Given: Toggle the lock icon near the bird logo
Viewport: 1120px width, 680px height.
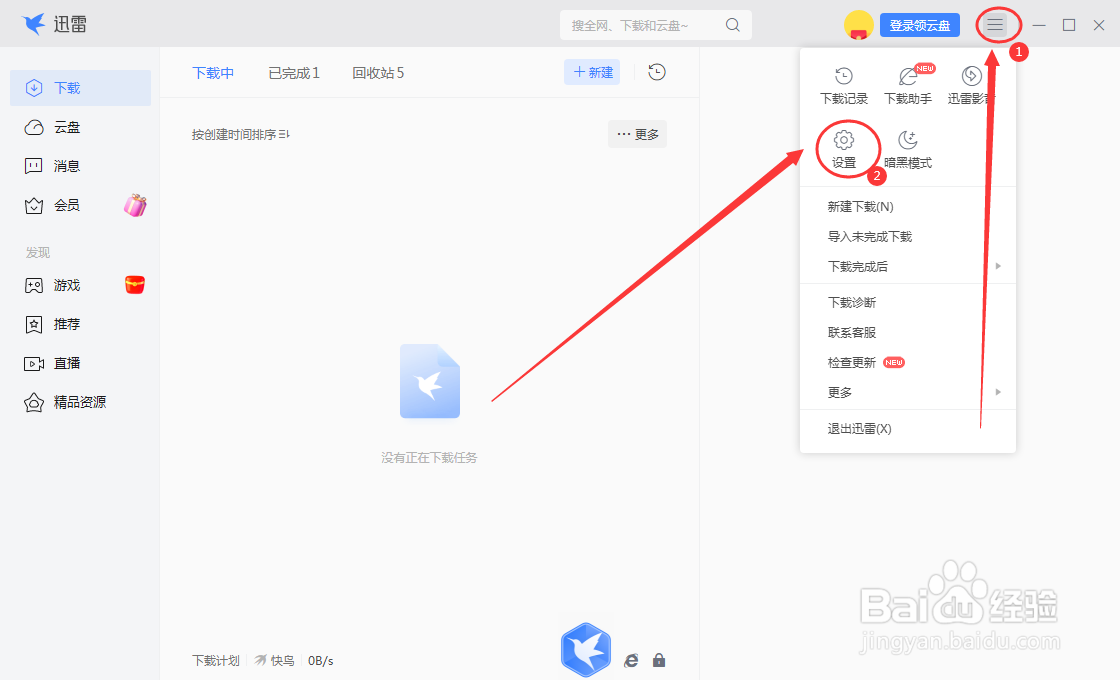Looking at the screenshot, I should [x=659, y=660].
